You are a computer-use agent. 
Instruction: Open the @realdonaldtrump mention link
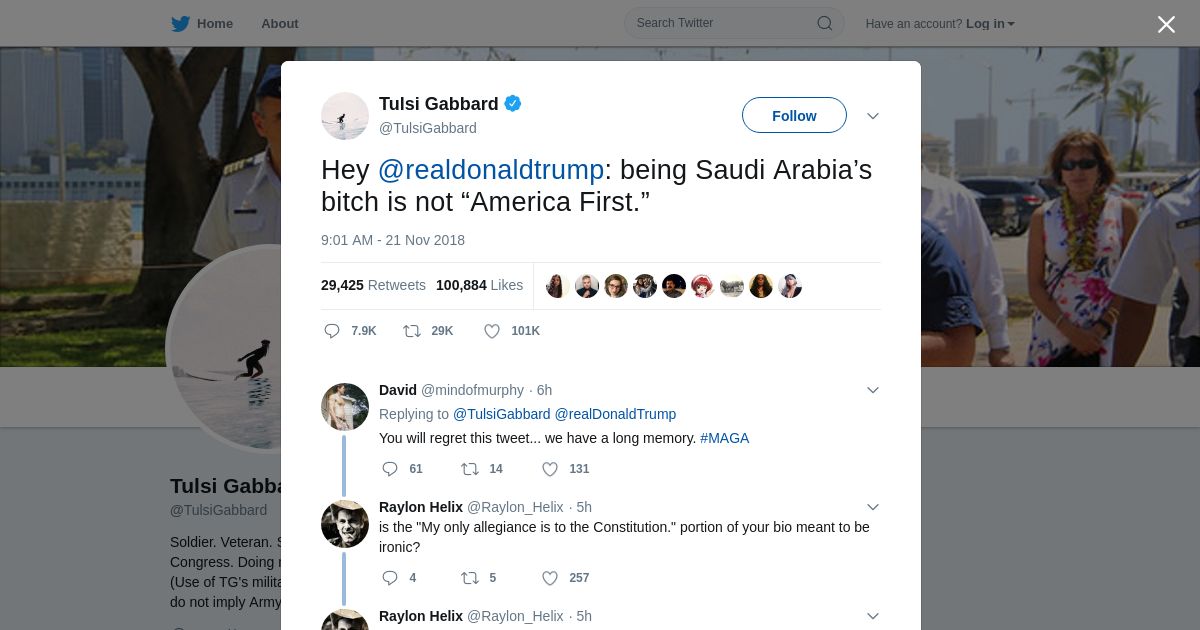tap(491, 170)
